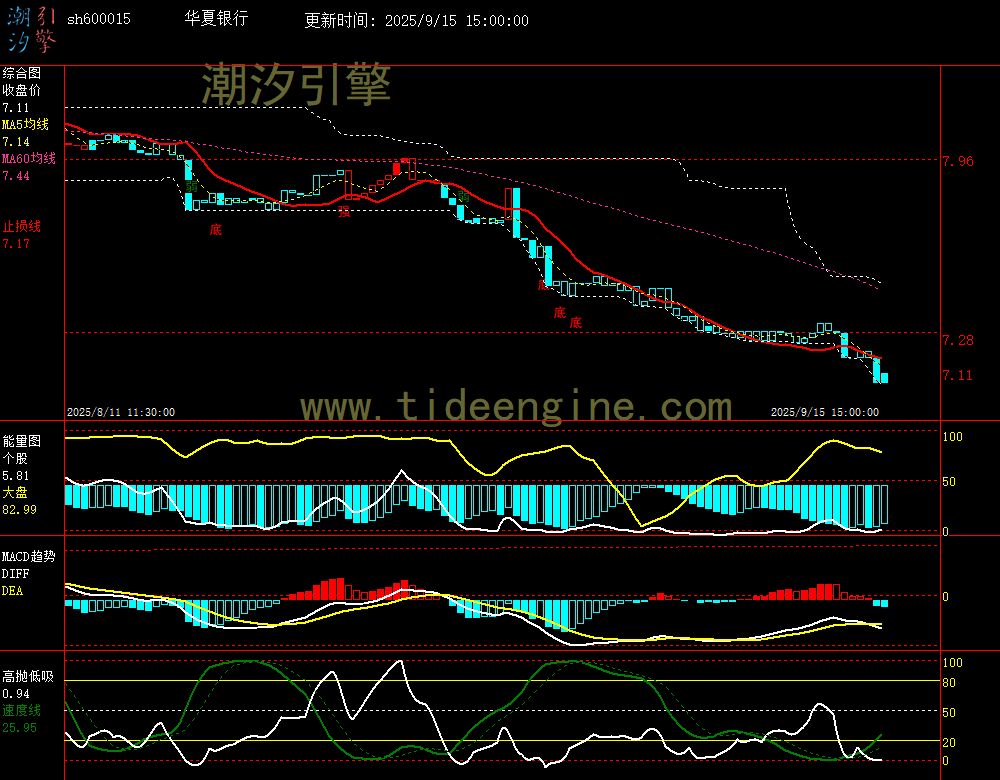Select the 高抛低吸 panel label
This screenshot has height=780, width=1000.
tap(27, 677)
